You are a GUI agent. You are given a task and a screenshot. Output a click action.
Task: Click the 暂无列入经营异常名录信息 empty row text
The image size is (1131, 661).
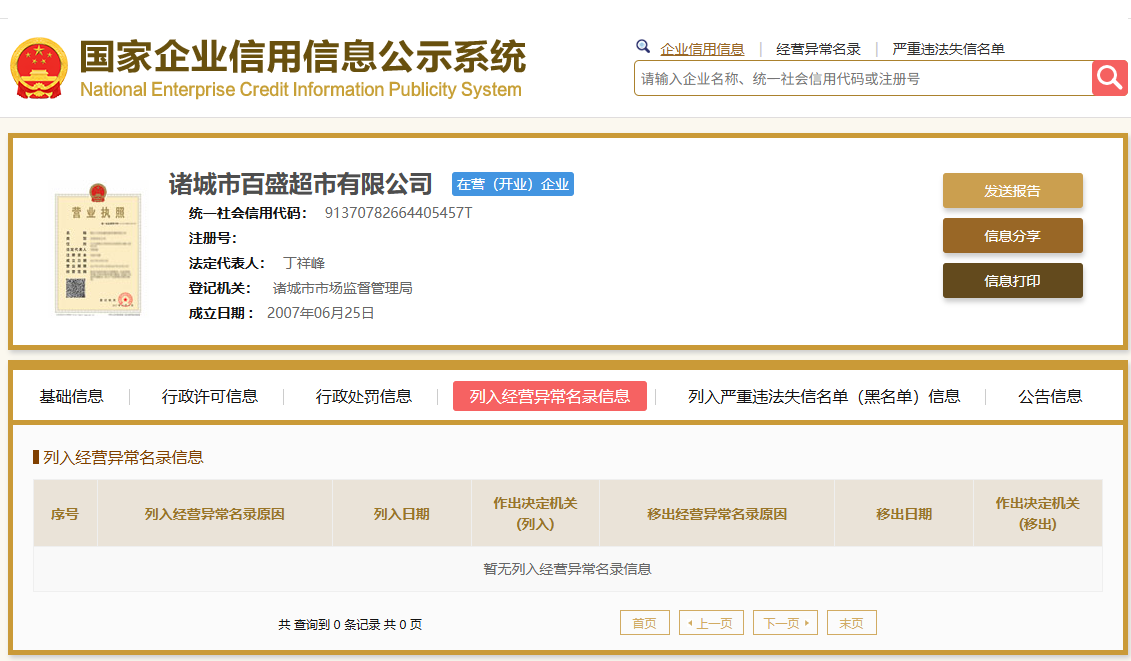568,569
